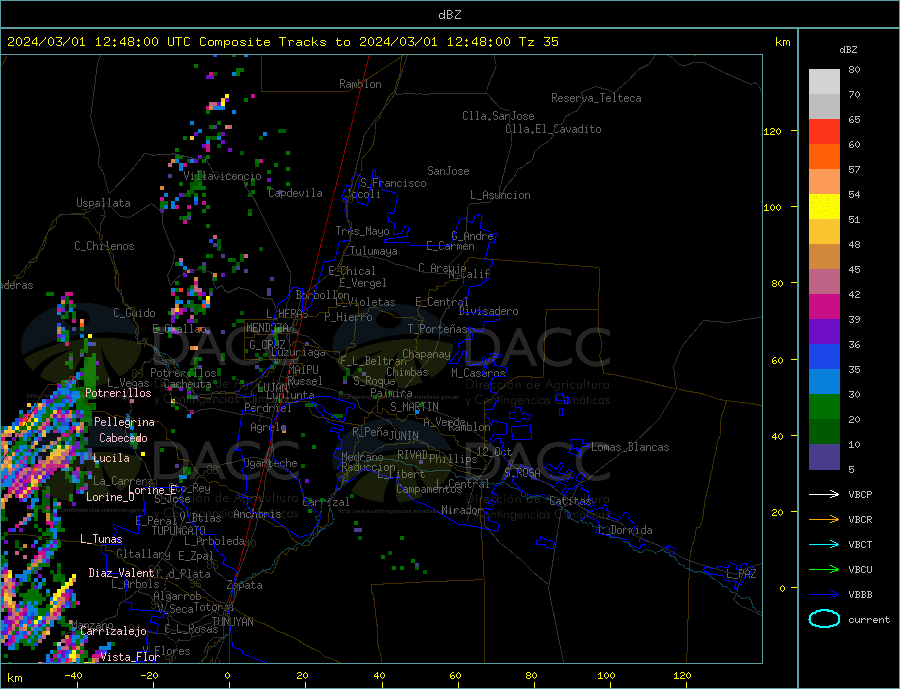Click the timestamp header '2024/03/01 12:48:00 UTC Composite'

(x=138, y=42)
